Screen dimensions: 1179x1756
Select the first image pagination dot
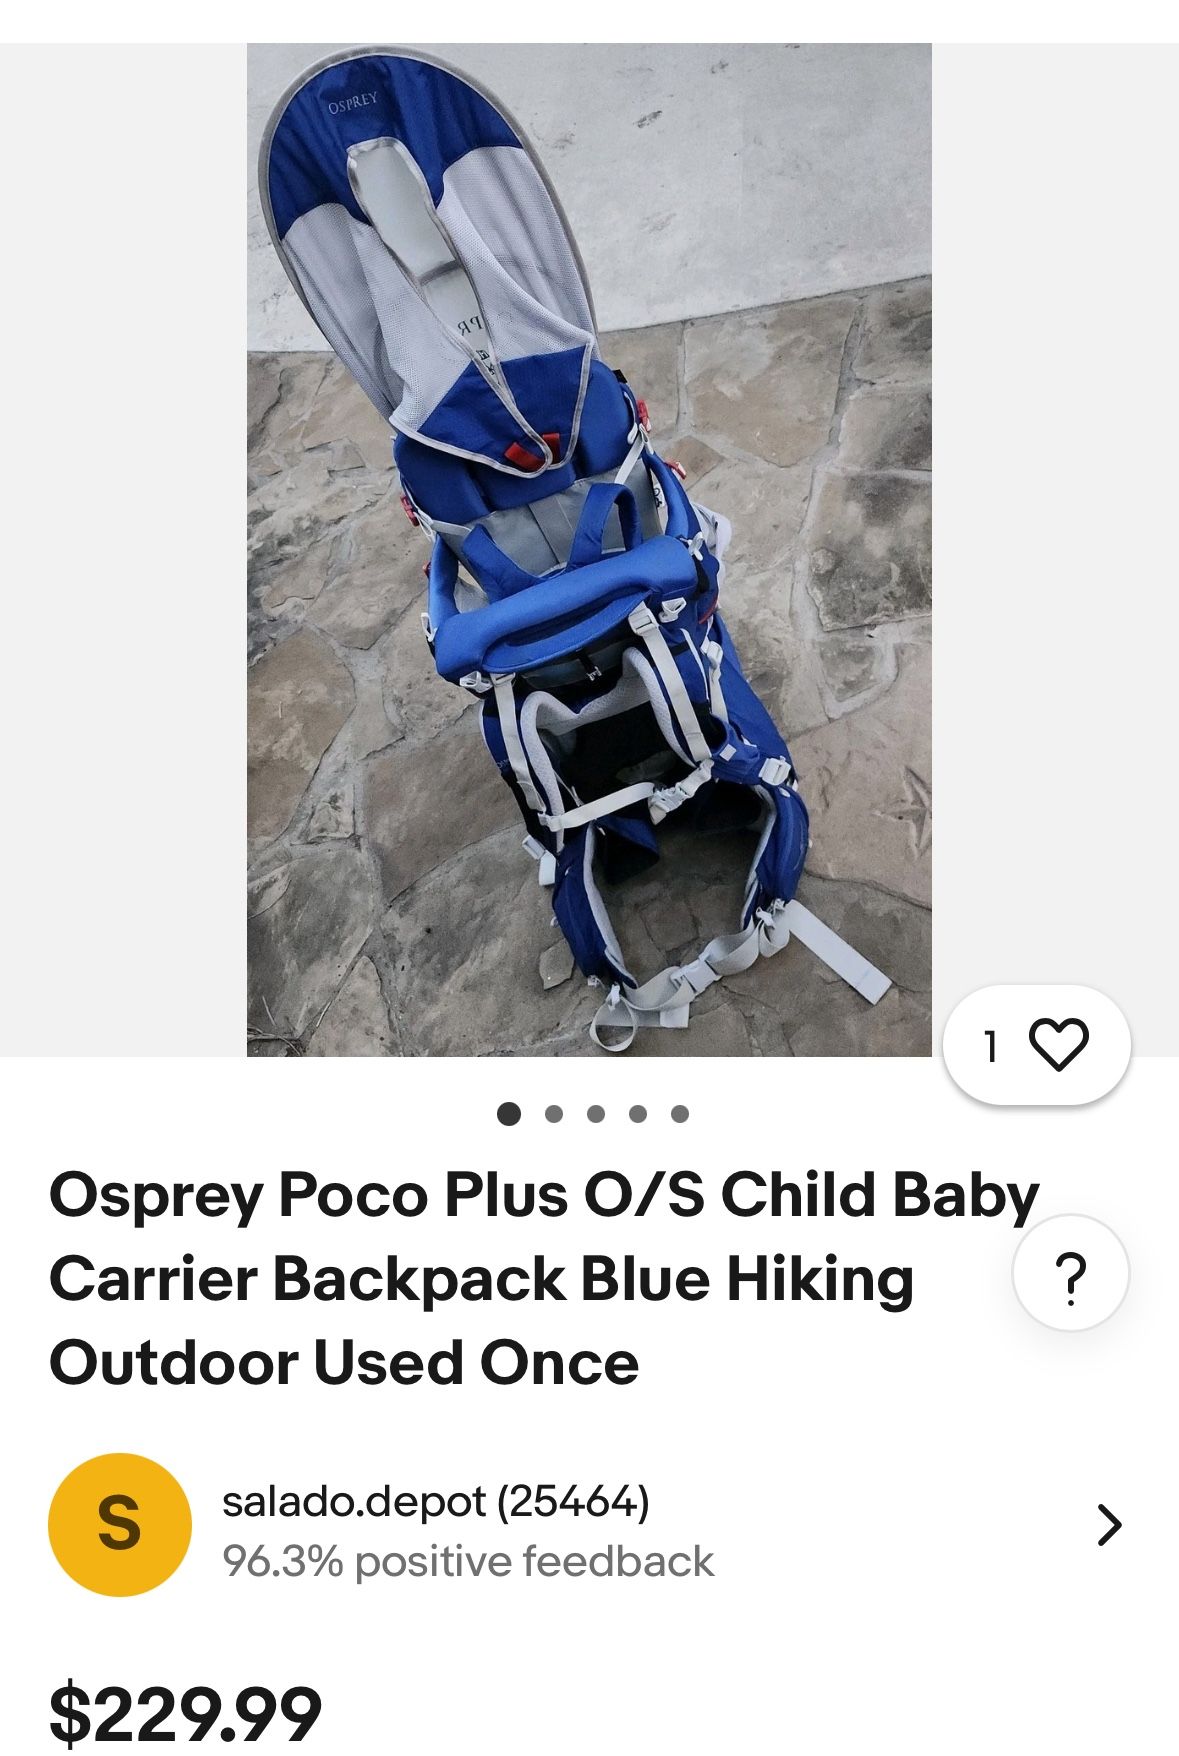tap(509, 1114)
